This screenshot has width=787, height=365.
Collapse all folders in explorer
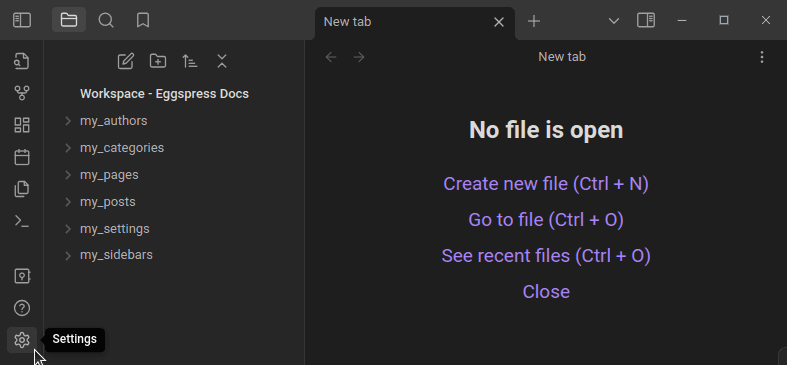222,61
